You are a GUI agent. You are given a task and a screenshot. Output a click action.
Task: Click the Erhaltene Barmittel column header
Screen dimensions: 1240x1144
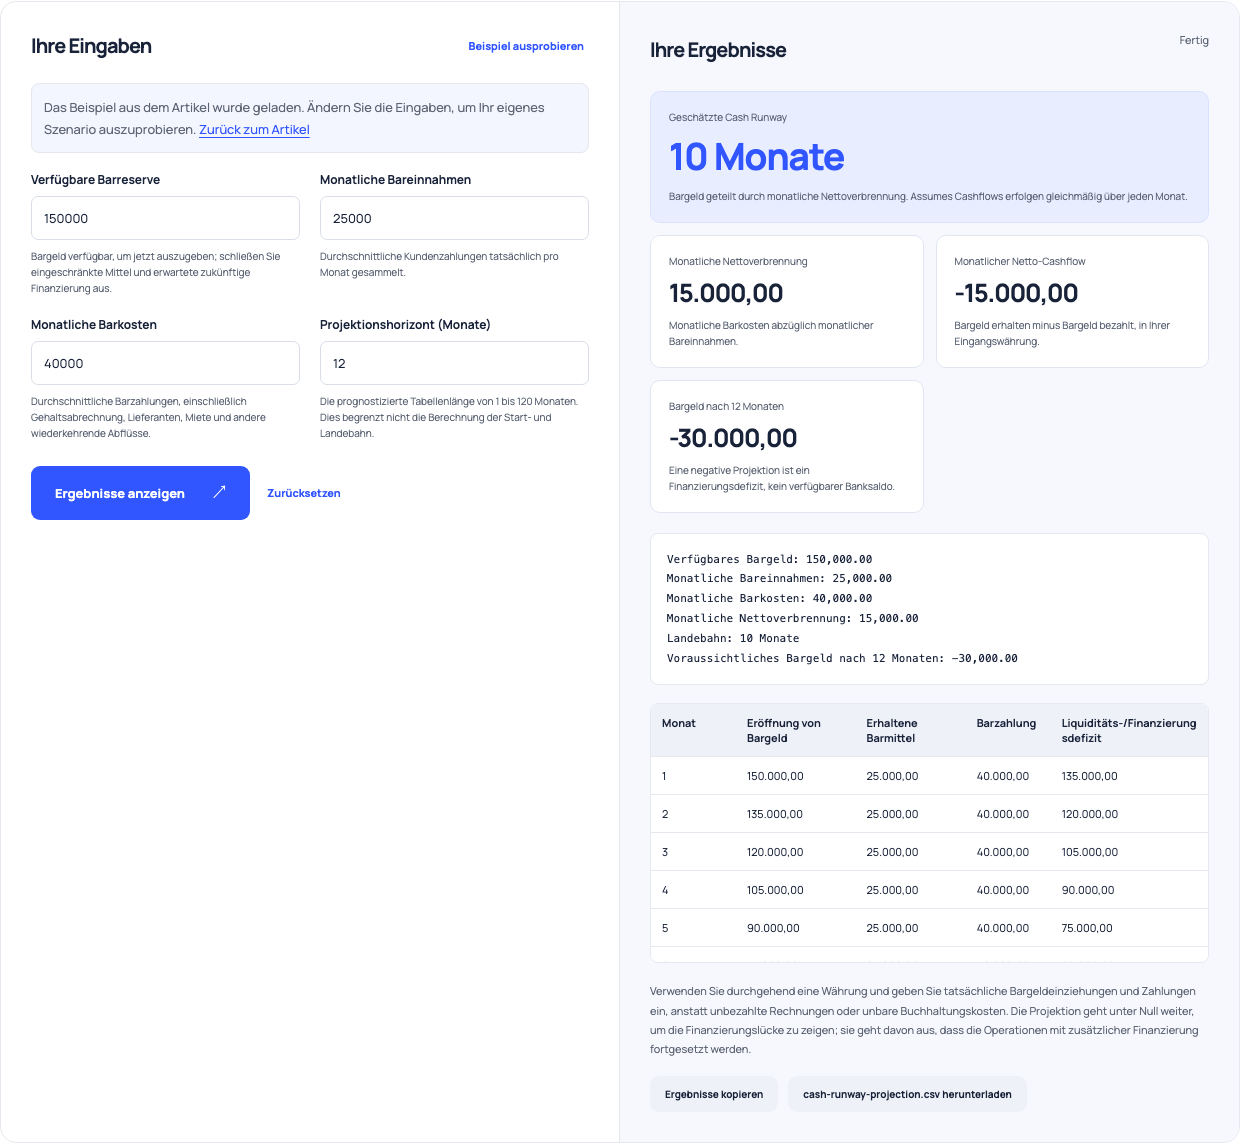892,731
